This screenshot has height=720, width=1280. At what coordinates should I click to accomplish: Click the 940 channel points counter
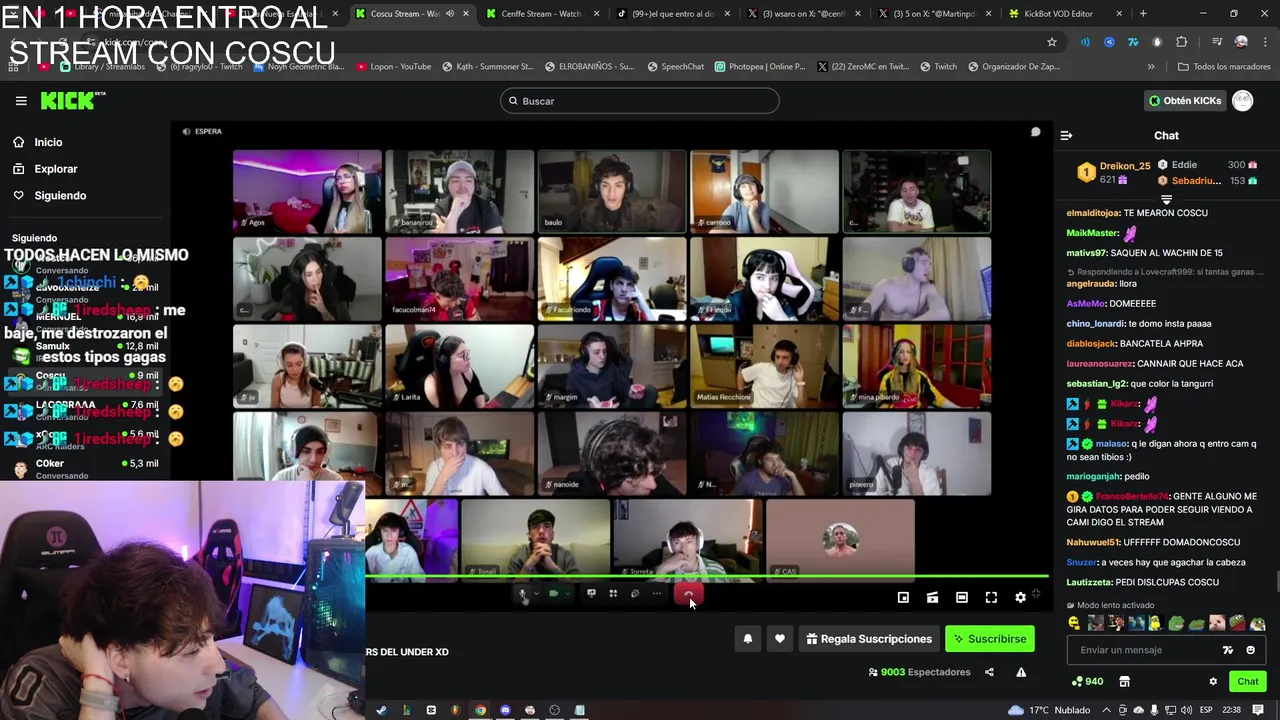[1087, 682]
